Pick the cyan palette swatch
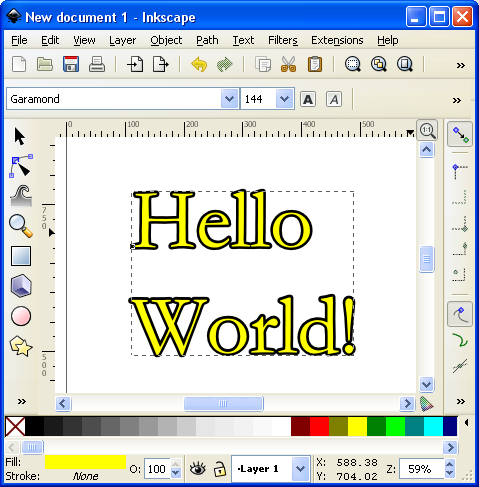Image resolution: width=479 pixels, height=487 pixels. pos(433,426)
